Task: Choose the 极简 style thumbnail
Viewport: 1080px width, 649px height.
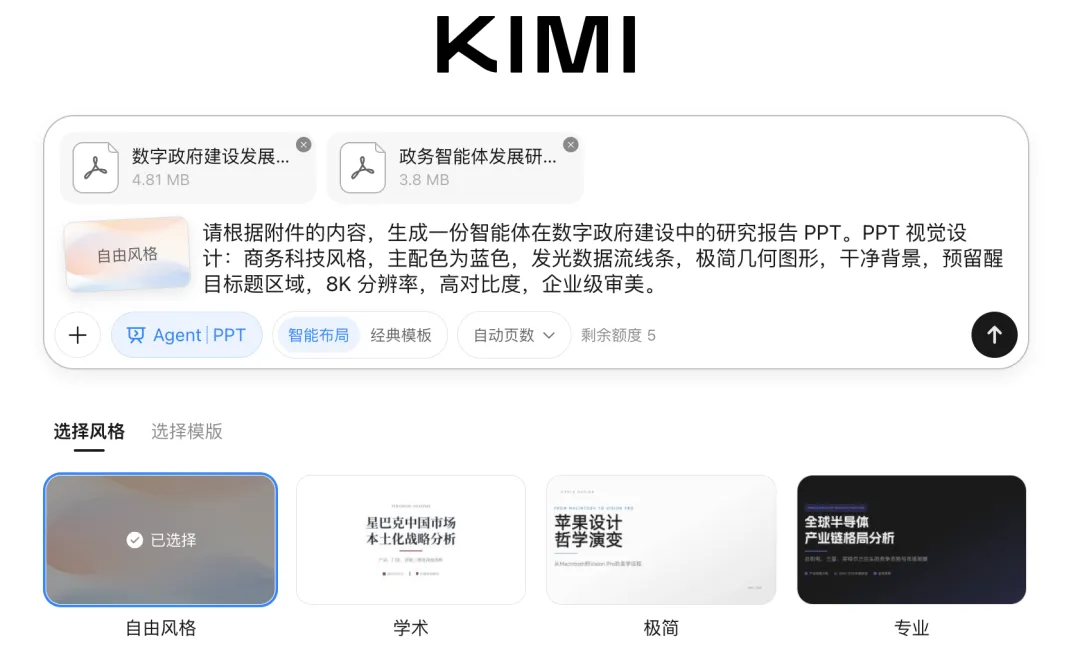Action: click(x=661, y=539)
